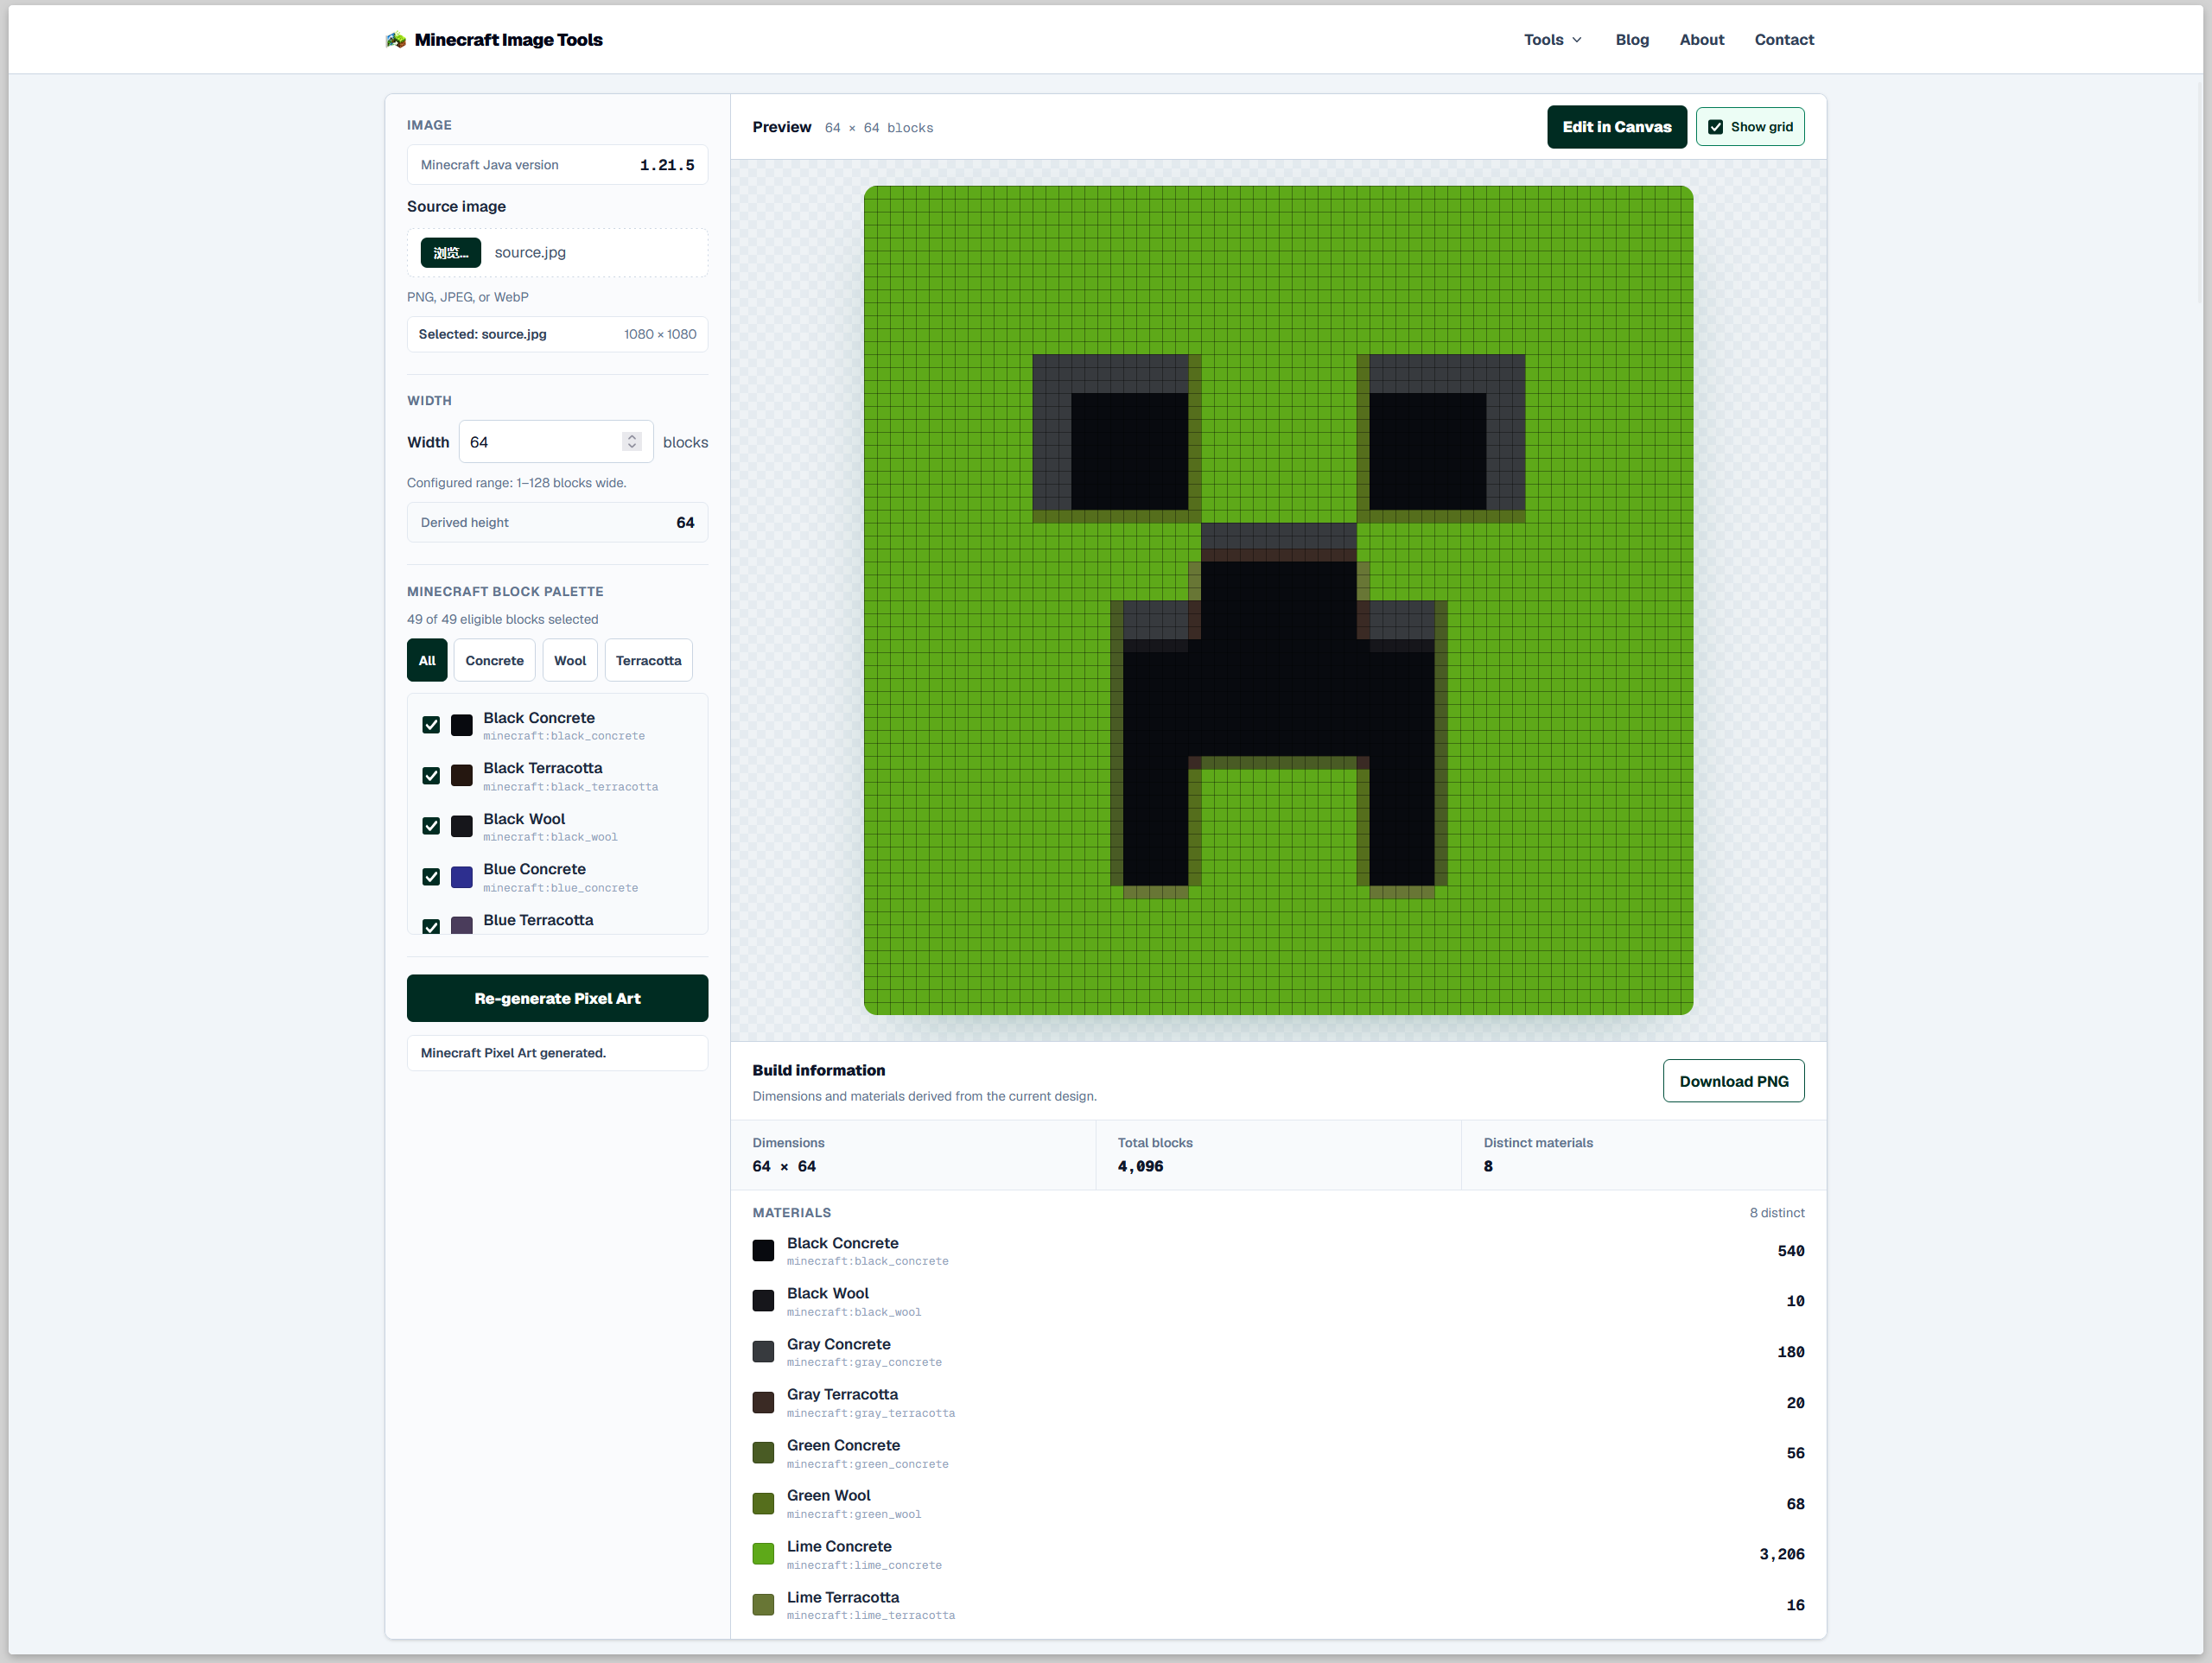
Task: Click the Dimensions value 64 × 64
Action: 784,1166
